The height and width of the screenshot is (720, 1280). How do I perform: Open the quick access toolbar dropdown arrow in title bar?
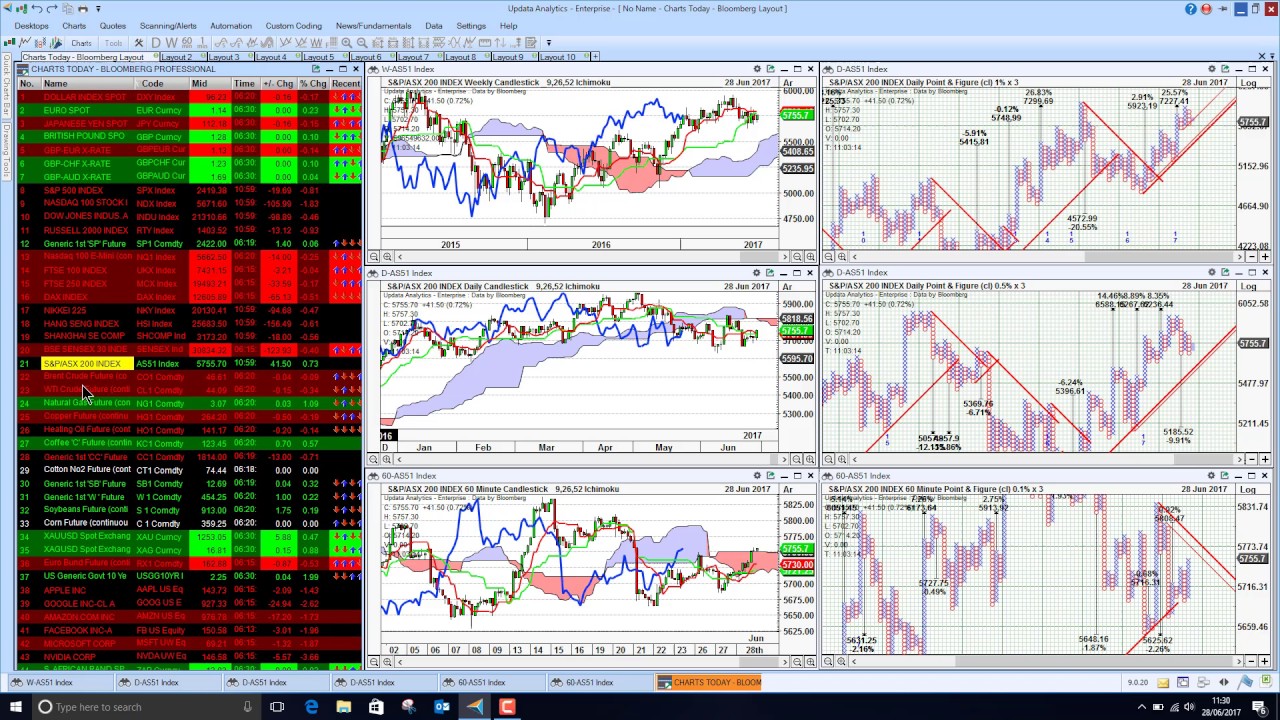[98, 9]
